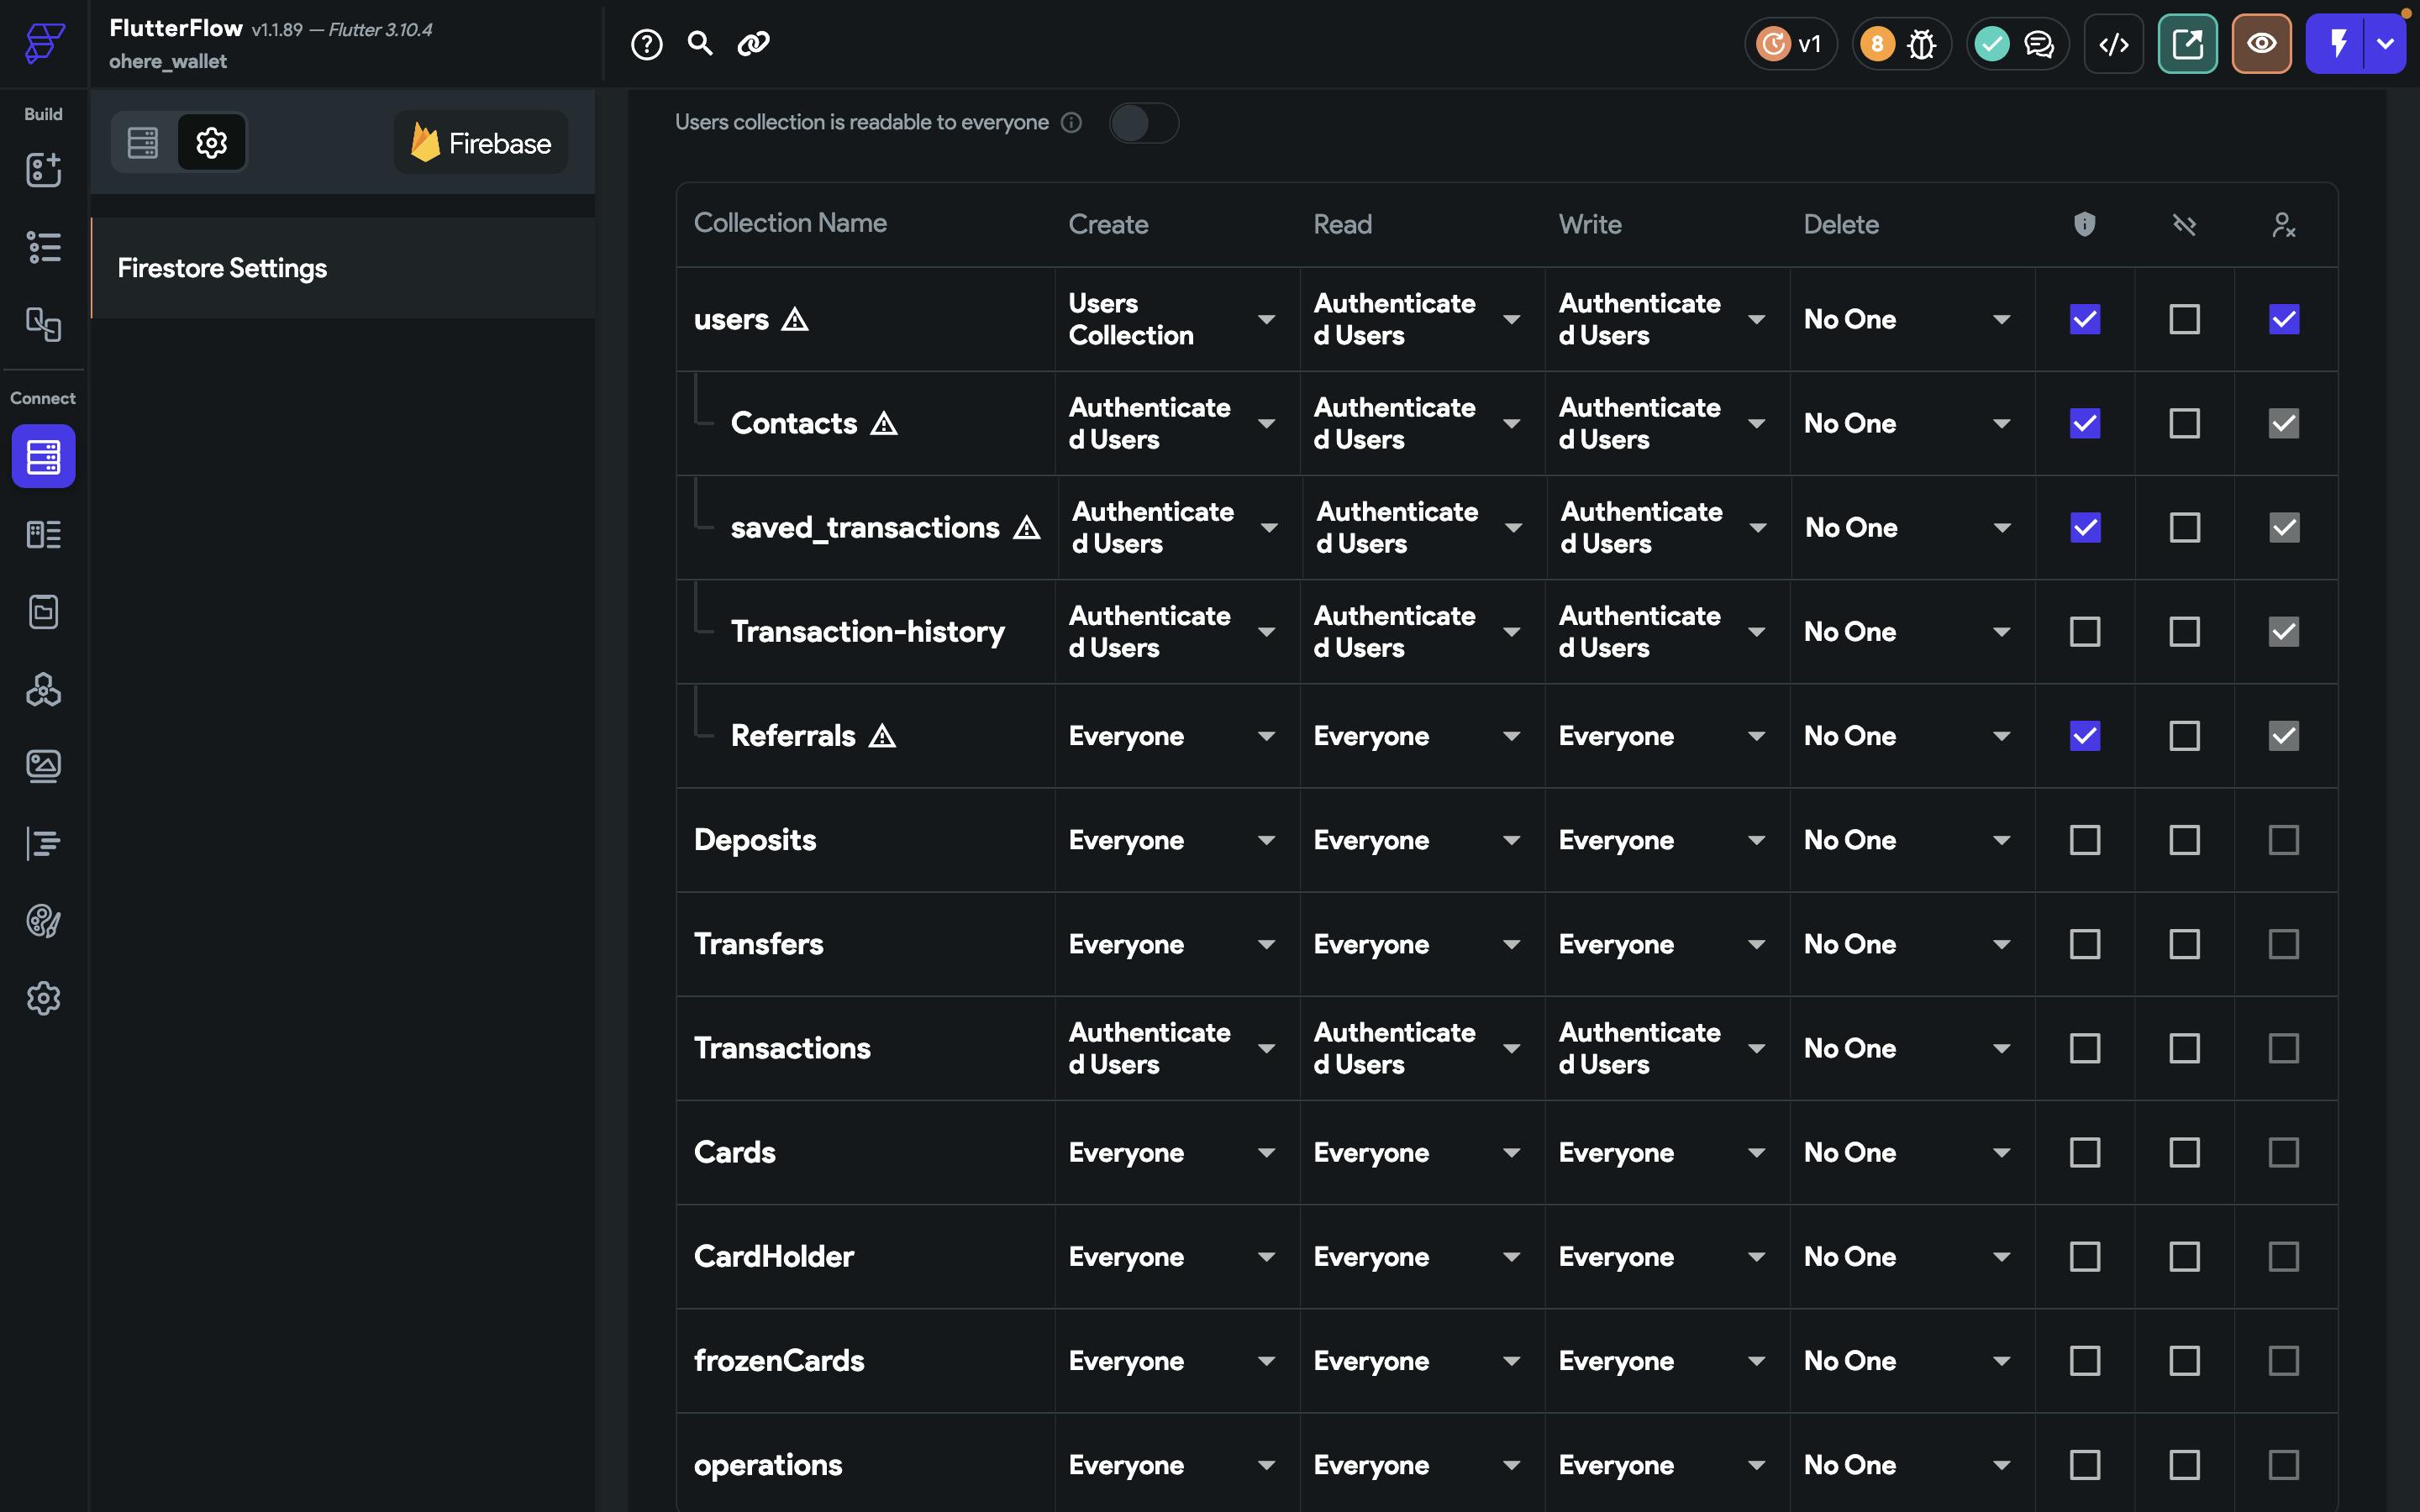Uncheck first shield checkbox in users row
Viewport: 2420px width, 1512px height.
coord(2084,319)
